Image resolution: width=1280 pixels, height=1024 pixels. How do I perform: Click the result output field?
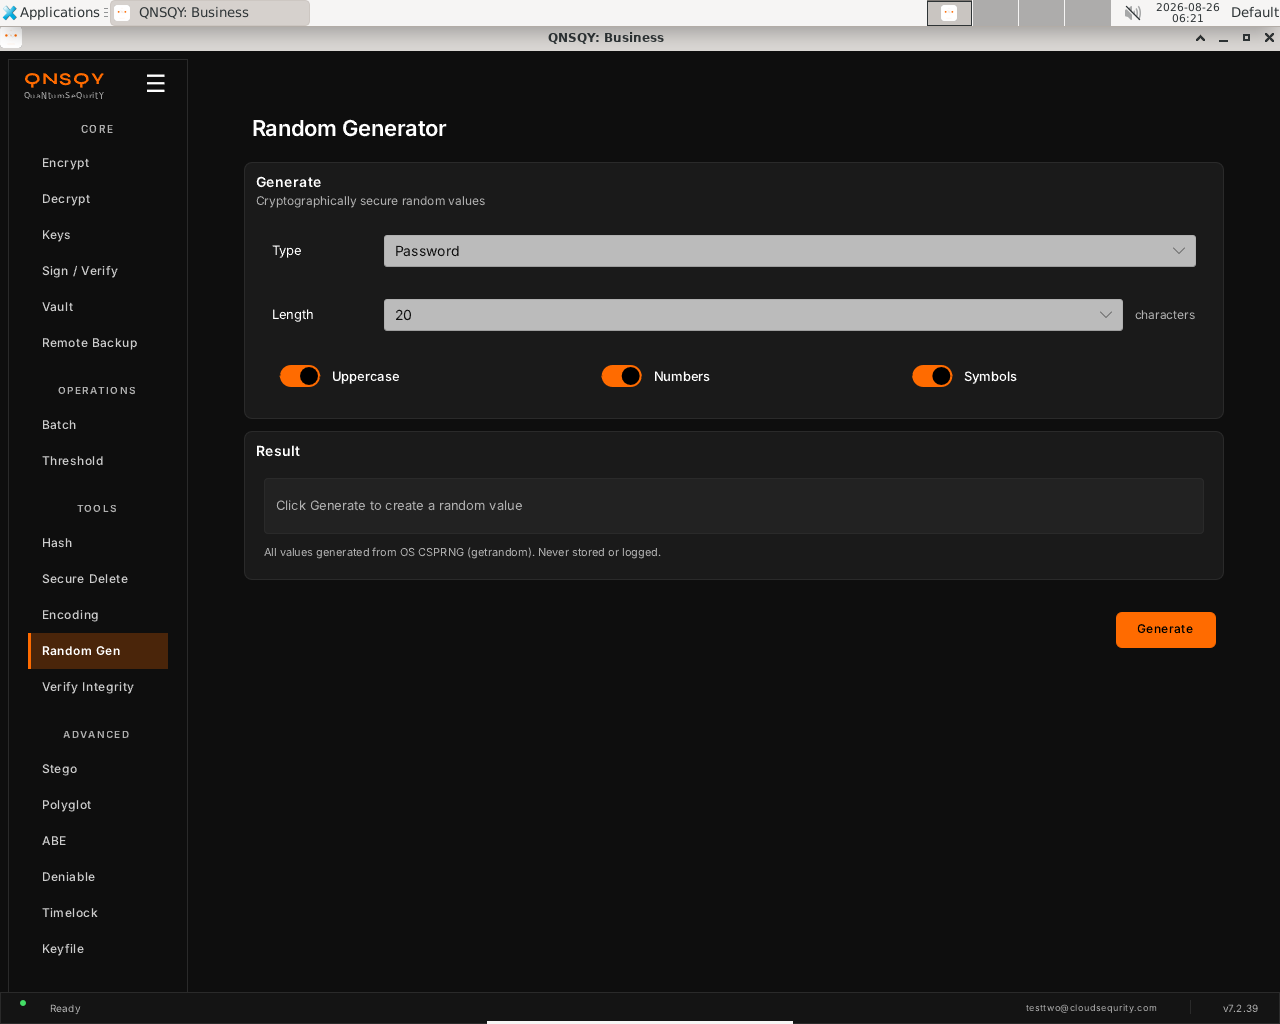[x=734, y=506]
